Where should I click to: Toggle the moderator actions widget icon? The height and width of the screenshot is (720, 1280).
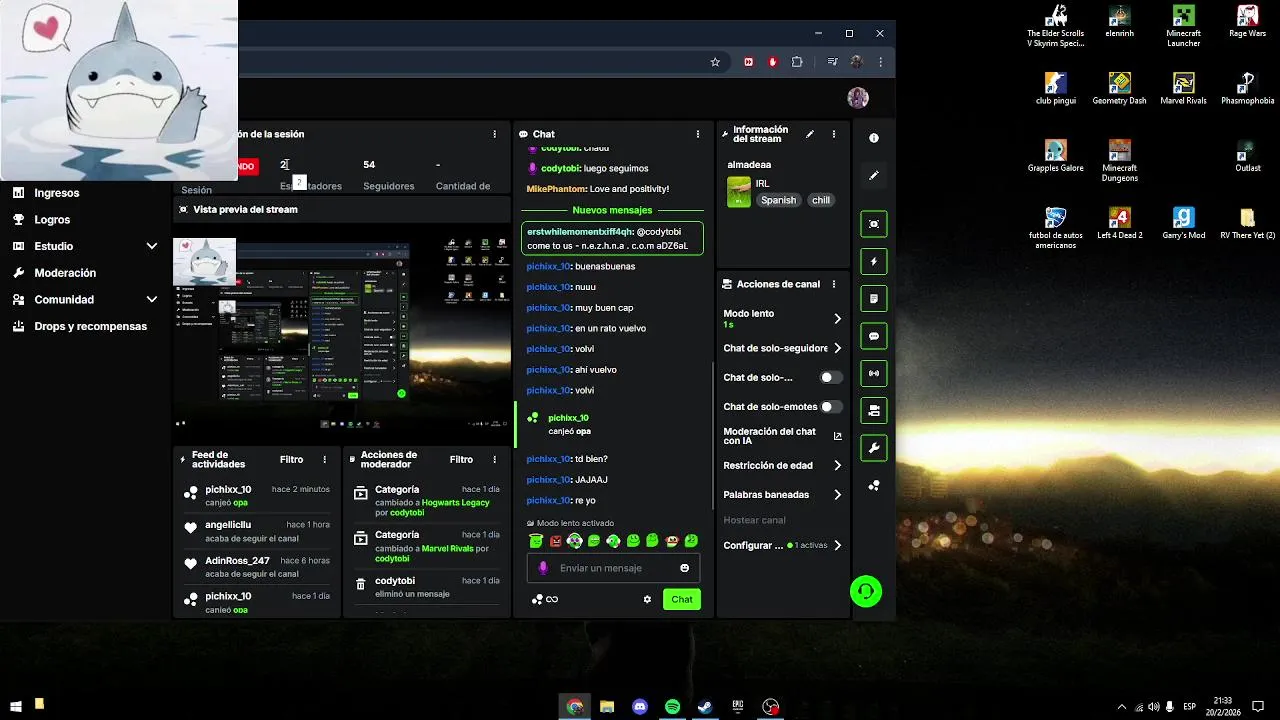point(874,410)
